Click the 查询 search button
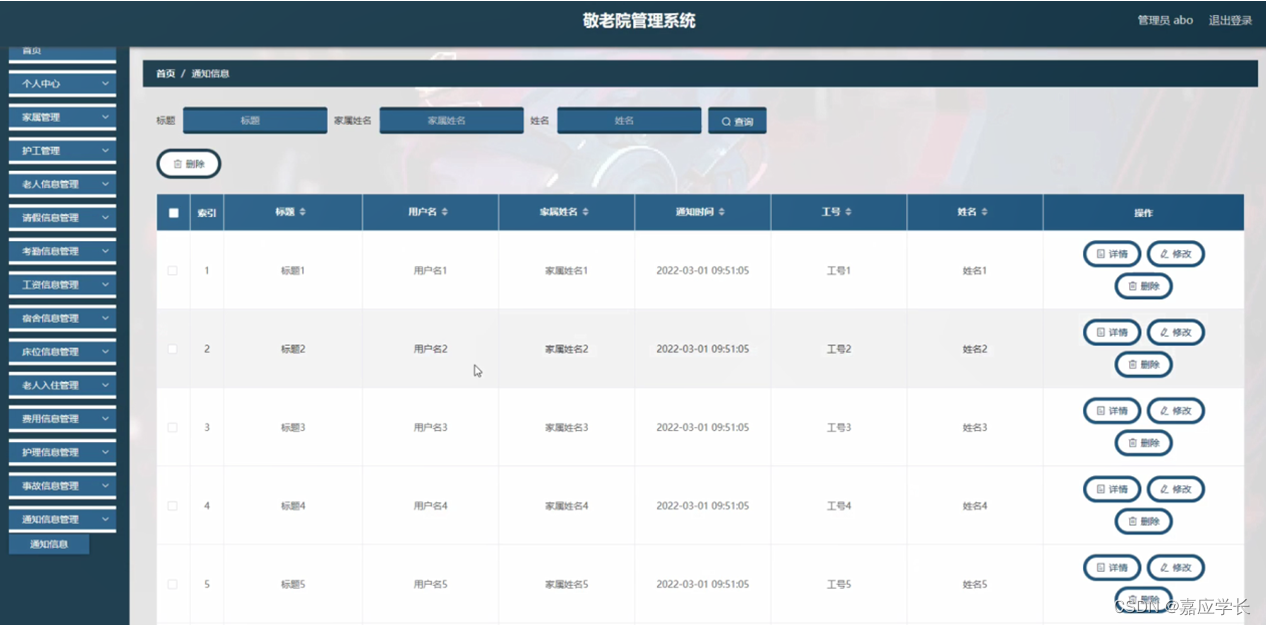 coord(737,121)
